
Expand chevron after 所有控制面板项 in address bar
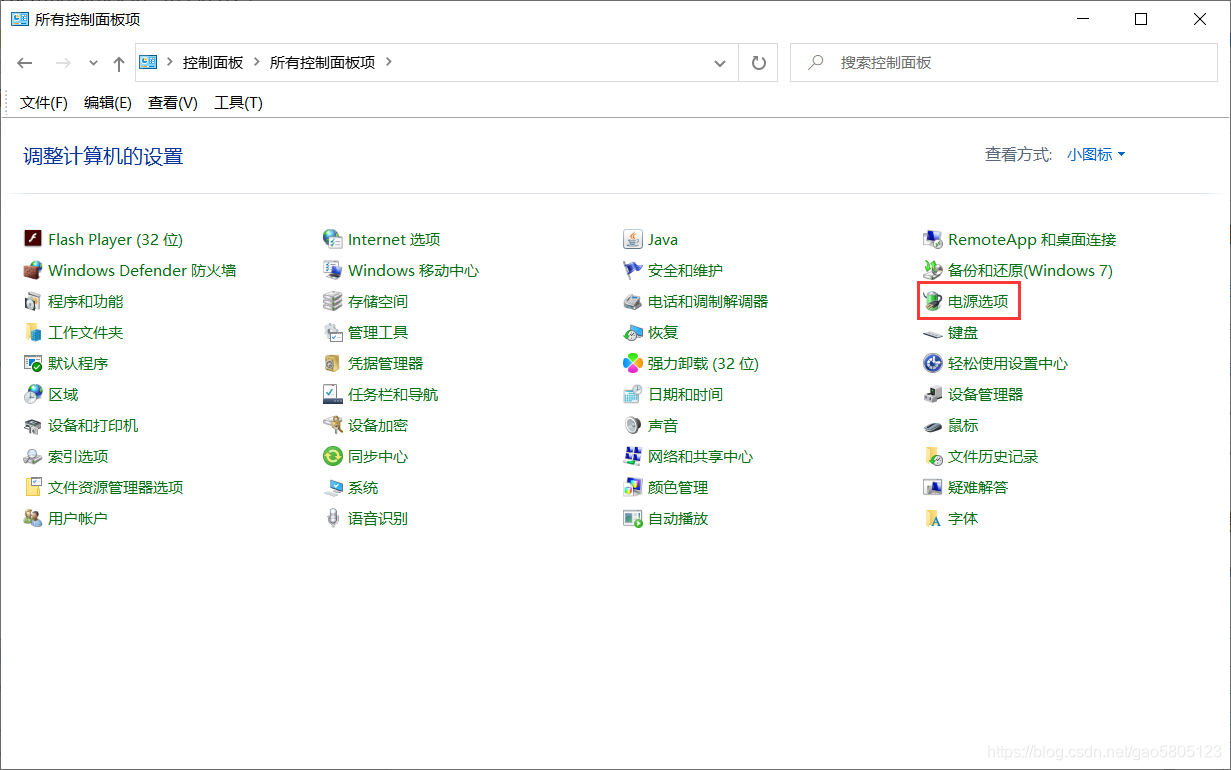pyautogui.click(x=388, y=62)
